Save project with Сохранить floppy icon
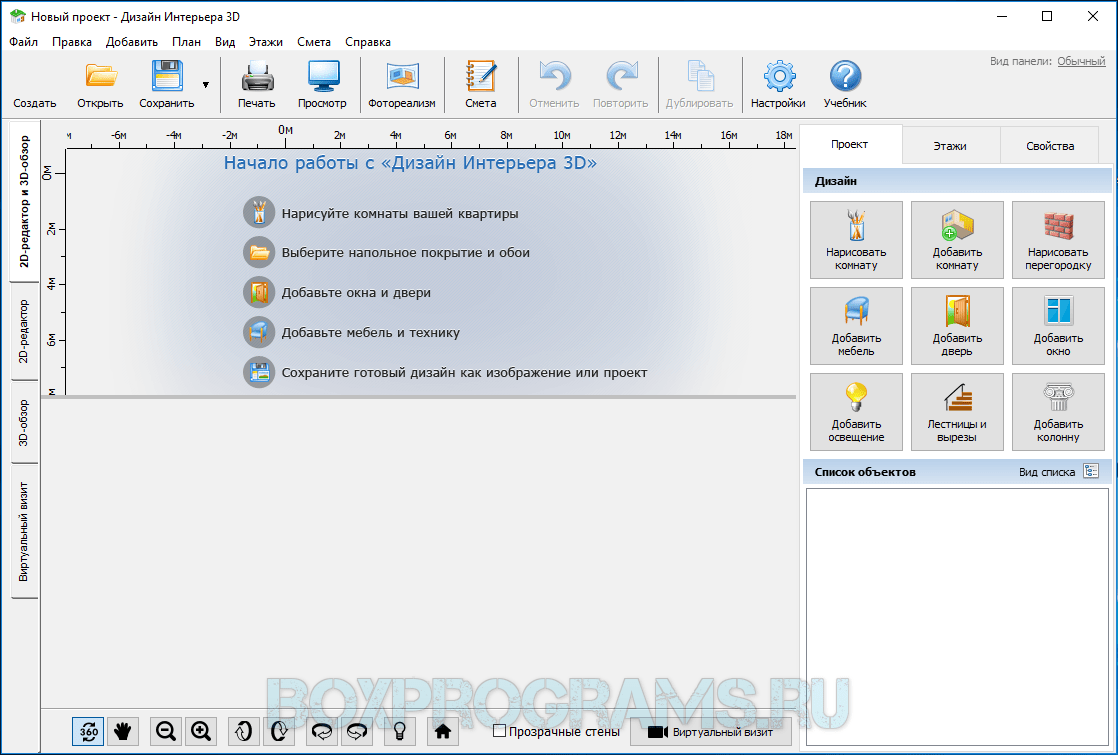Image resolution: width=1118 pixels, height=755 pixels. 167,85
